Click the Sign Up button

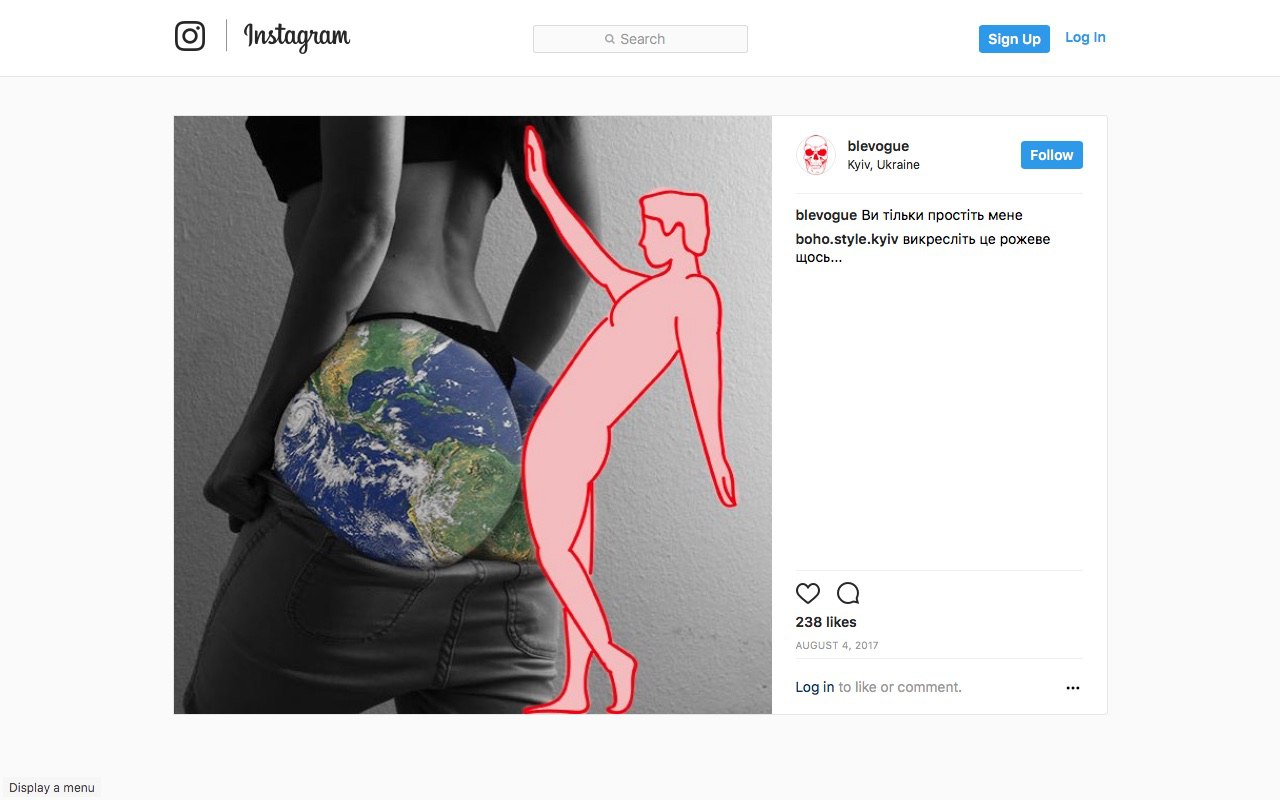tap(1014, 39)
